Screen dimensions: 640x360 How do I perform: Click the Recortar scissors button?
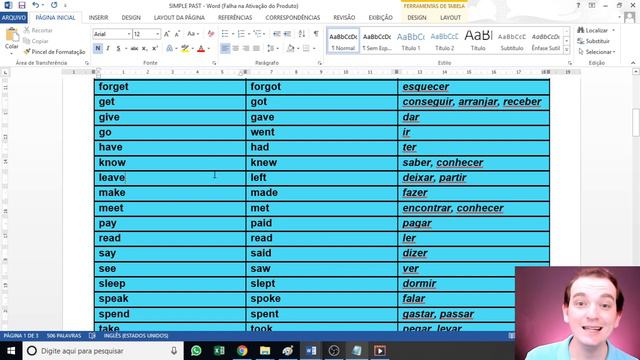[x=38, y=30]
